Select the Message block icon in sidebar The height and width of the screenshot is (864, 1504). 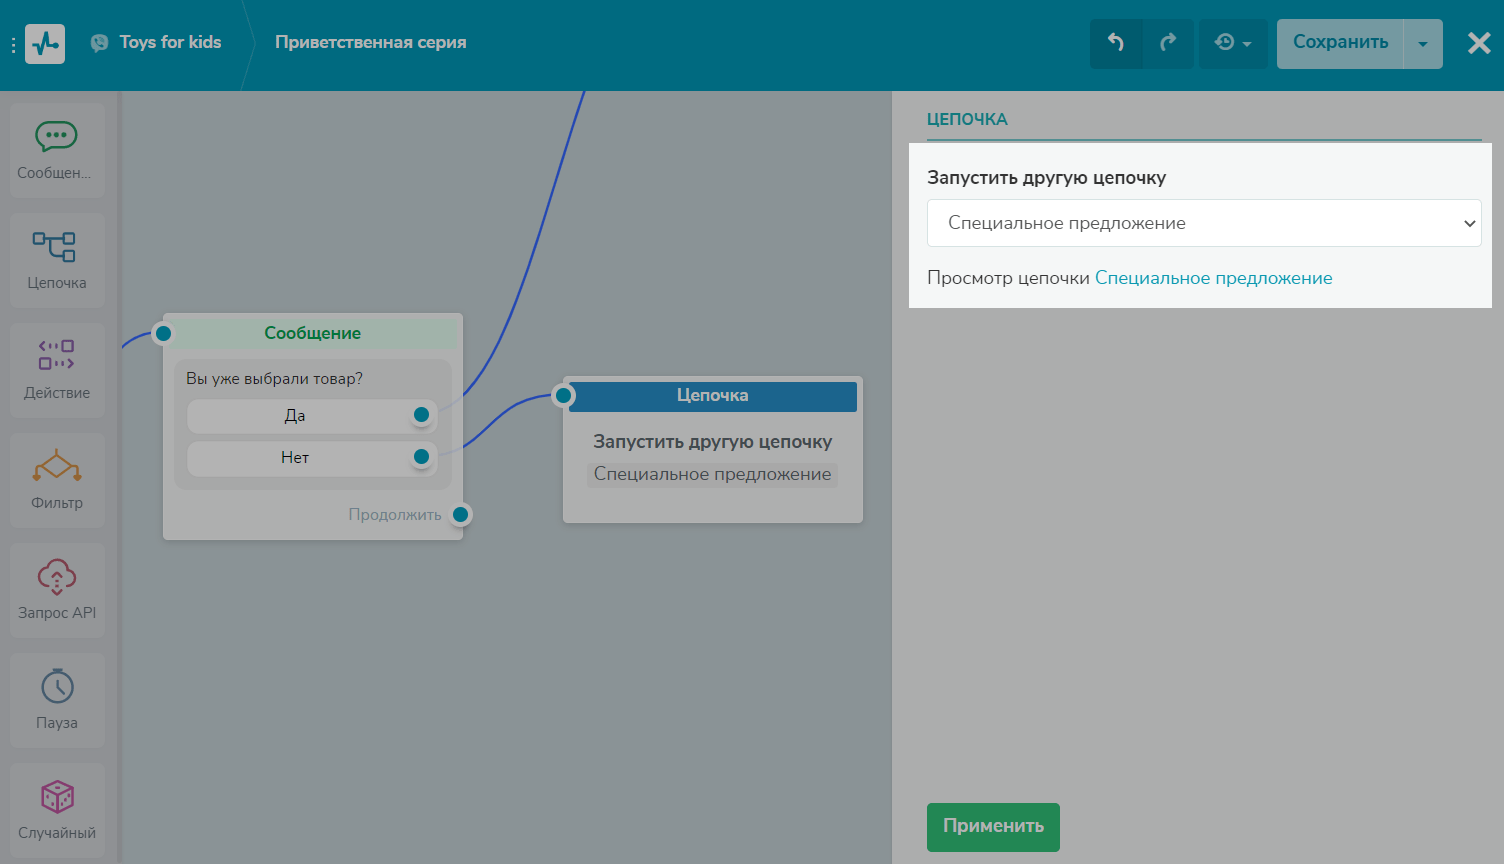56,137
